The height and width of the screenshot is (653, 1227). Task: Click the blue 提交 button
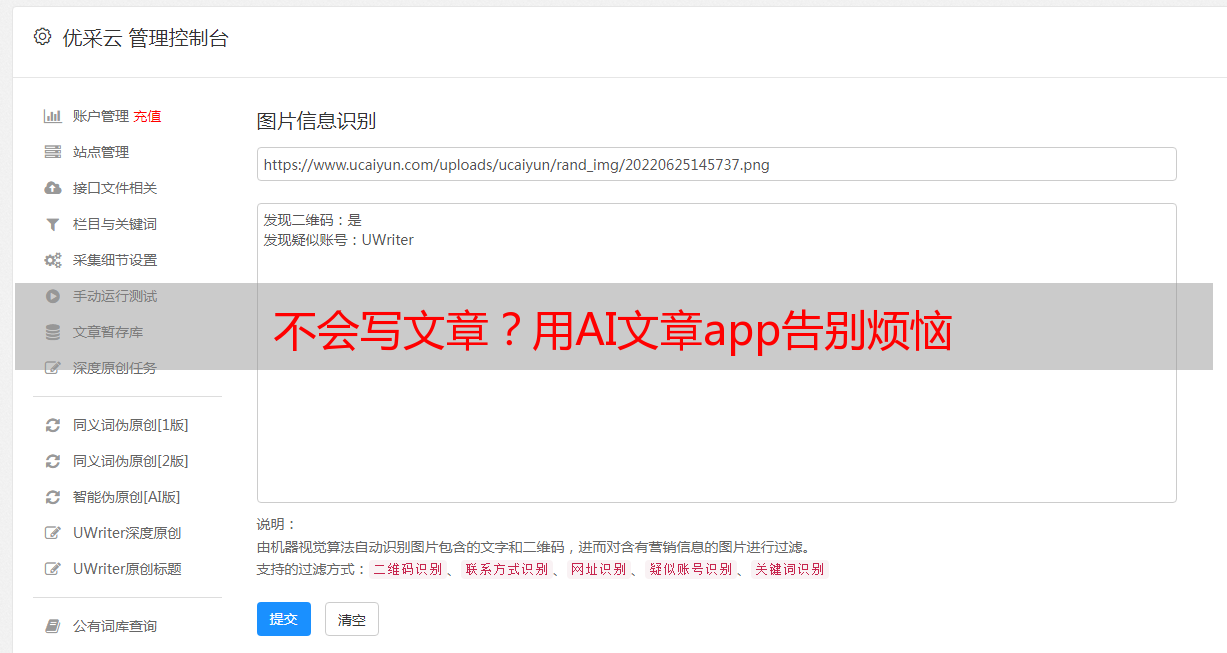[x=284, y=619]
